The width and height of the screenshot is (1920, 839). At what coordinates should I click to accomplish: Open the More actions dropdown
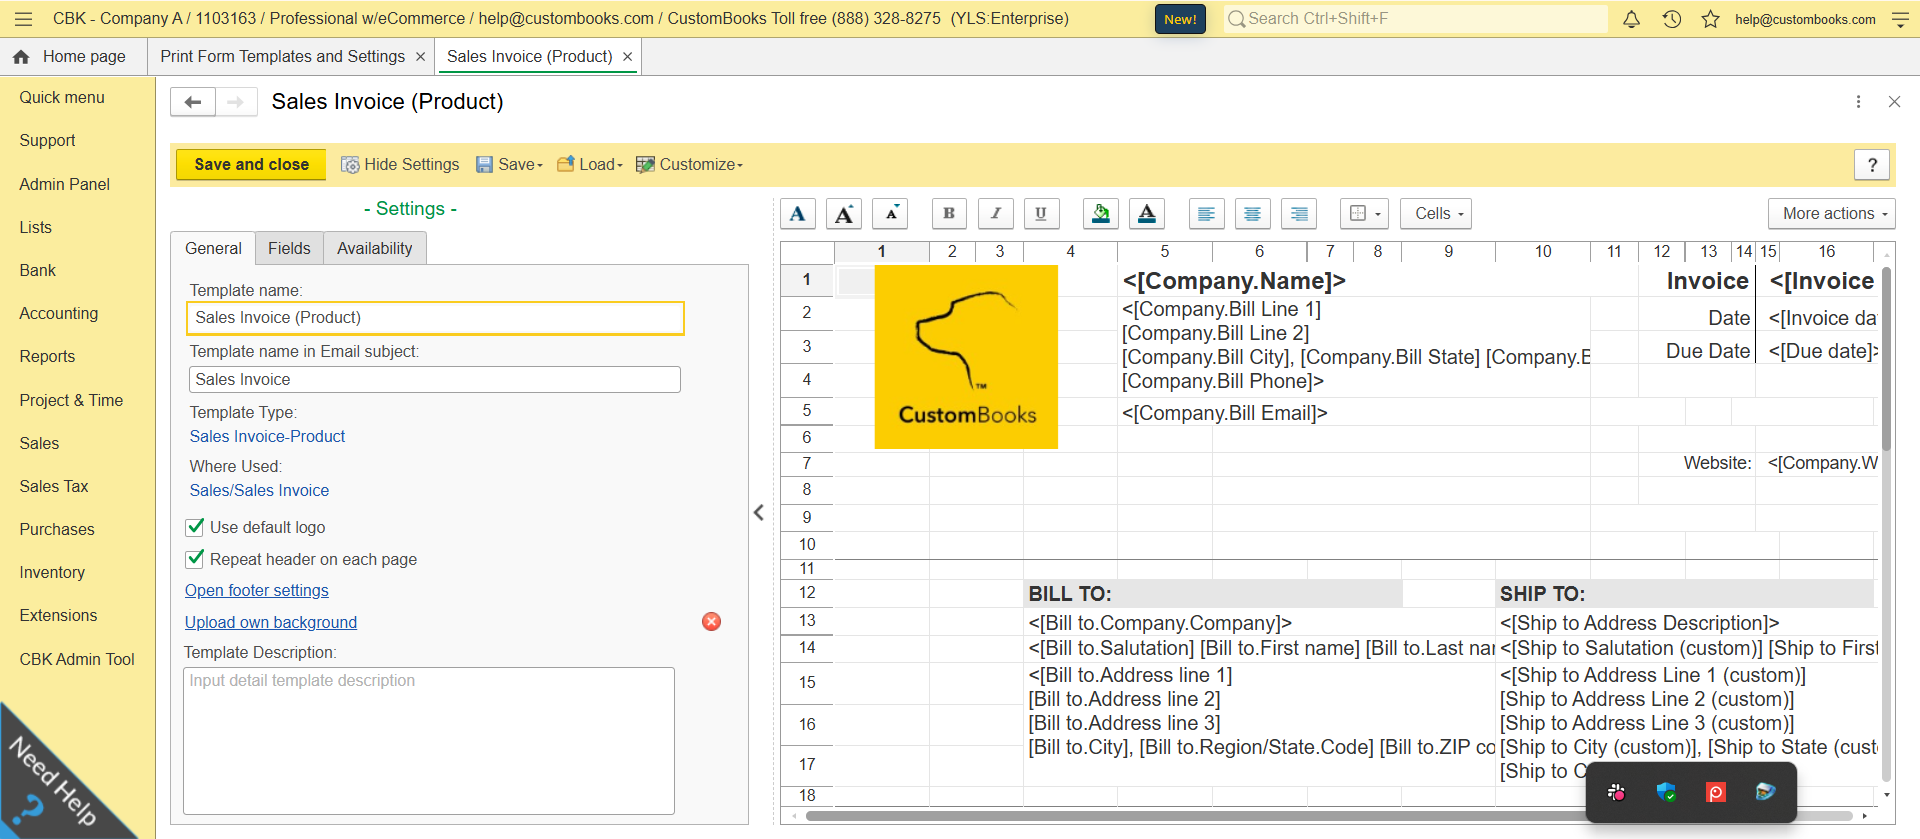[x=1830, y=213]
